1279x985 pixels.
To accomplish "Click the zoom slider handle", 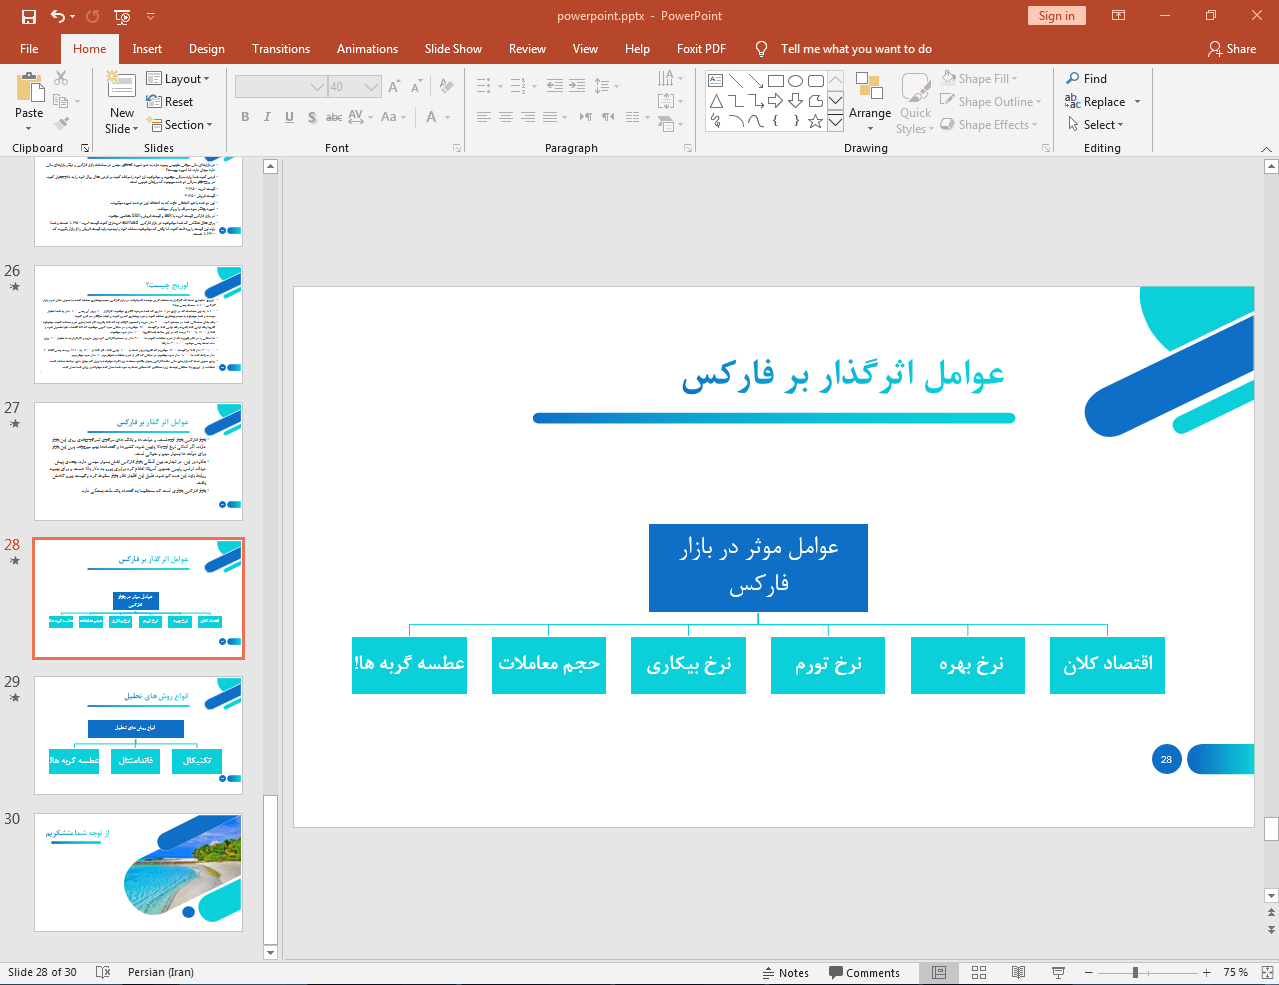I will pyautogui.click(x=1135, y=973).
